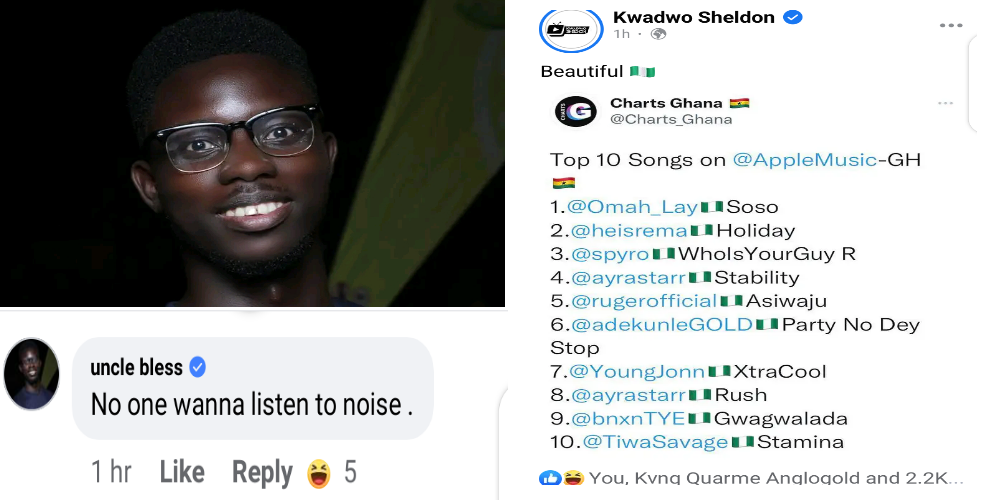The image size is (1000, 500).
Task: View the list of people who reacted
Action: (775, 478)
